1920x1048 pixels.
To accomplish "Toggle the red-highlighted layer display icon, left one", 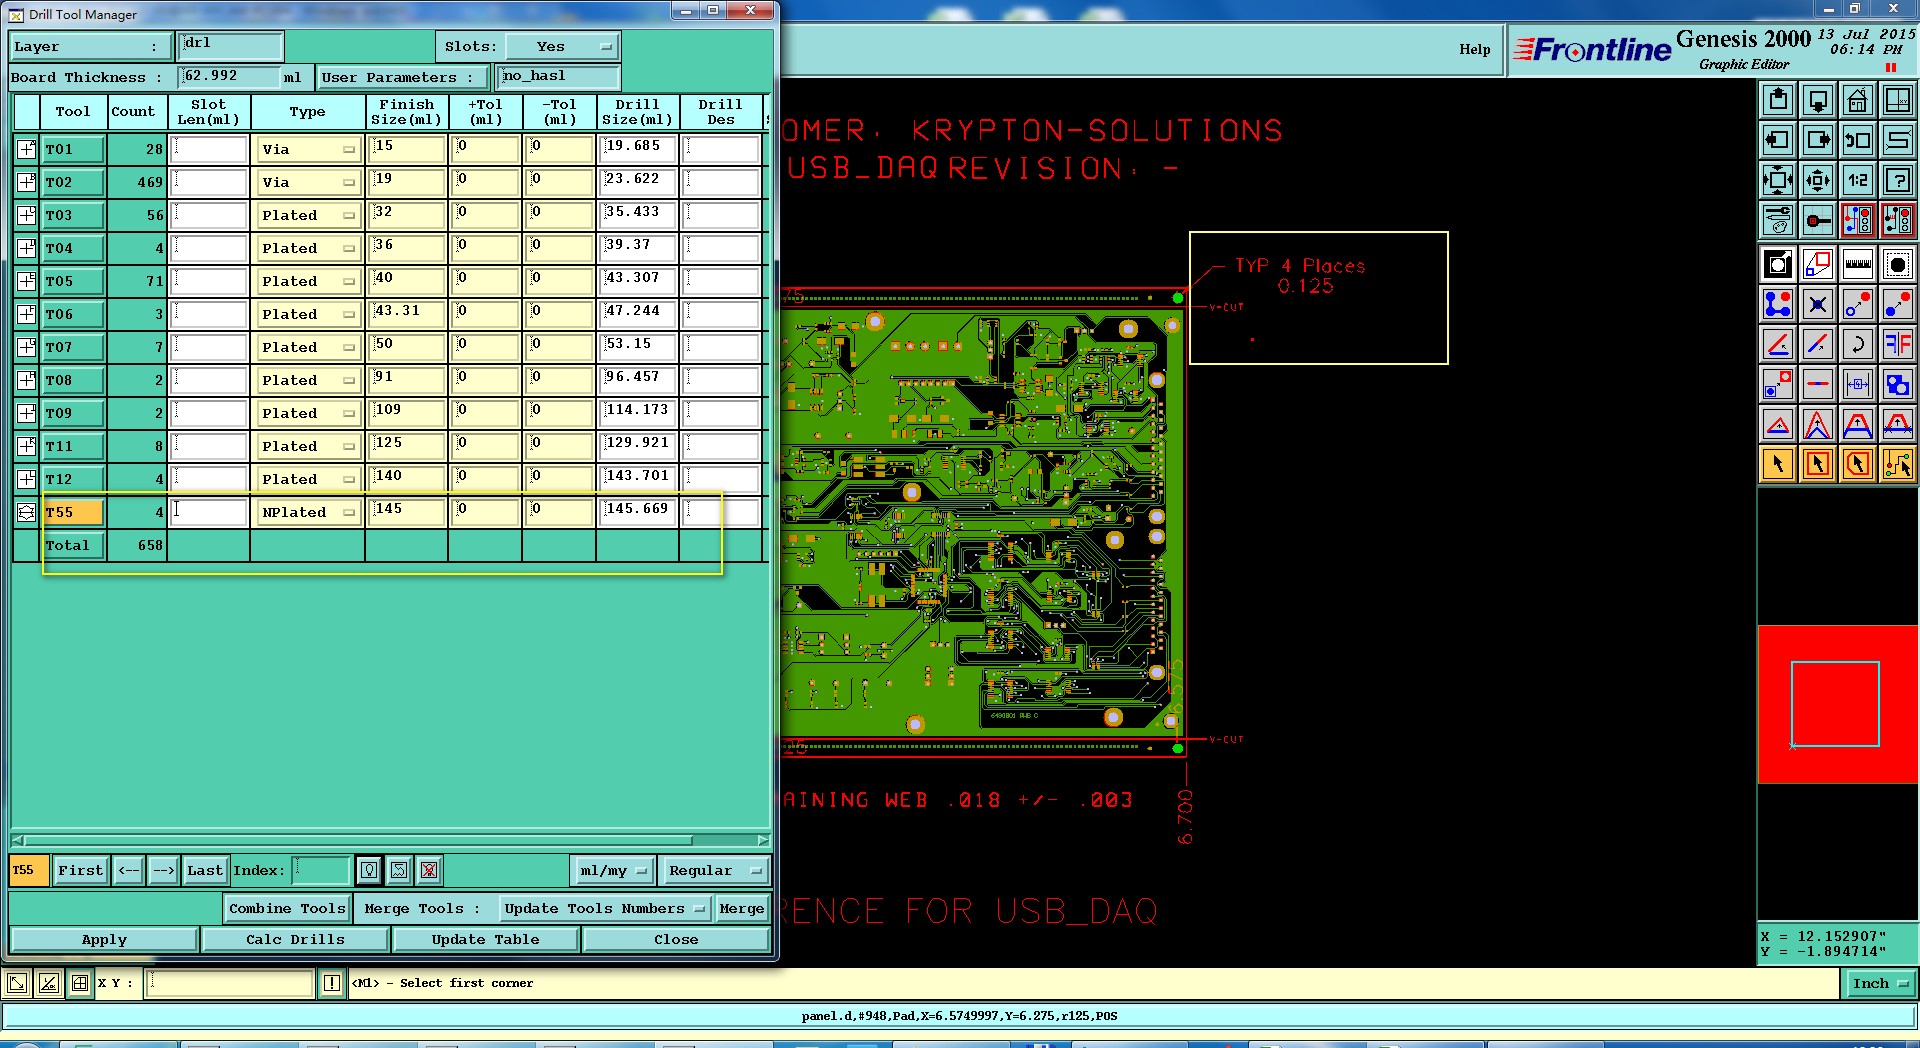I will [1858, 220].
